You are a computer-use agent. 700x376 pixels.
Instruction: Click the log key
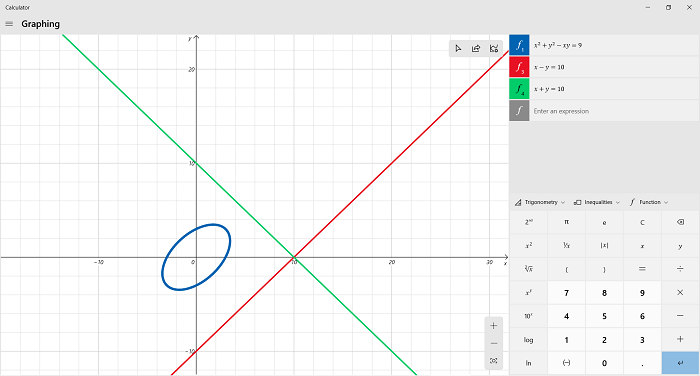click(529, 339)
